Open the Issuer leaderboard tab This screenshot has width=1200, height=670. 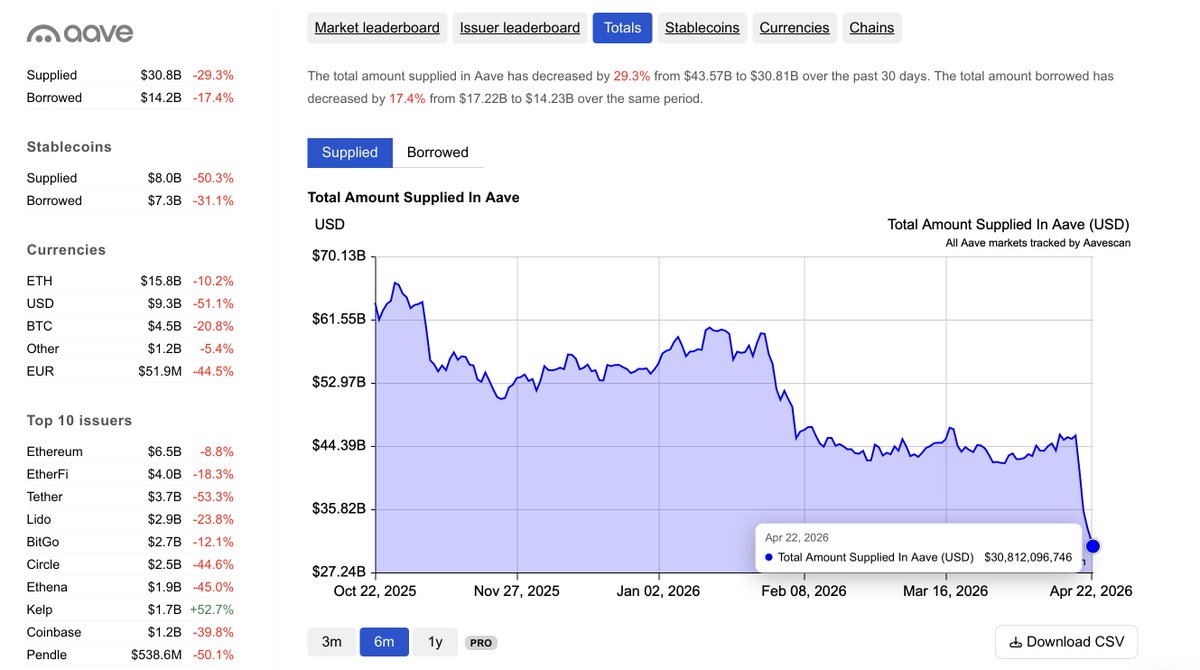pos(520,28)
